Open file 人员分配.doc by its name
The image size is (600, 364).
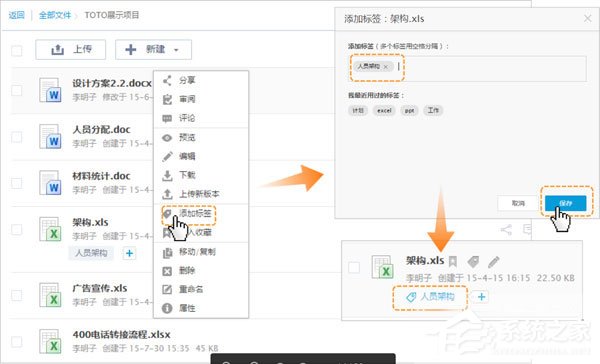[101, 129]
